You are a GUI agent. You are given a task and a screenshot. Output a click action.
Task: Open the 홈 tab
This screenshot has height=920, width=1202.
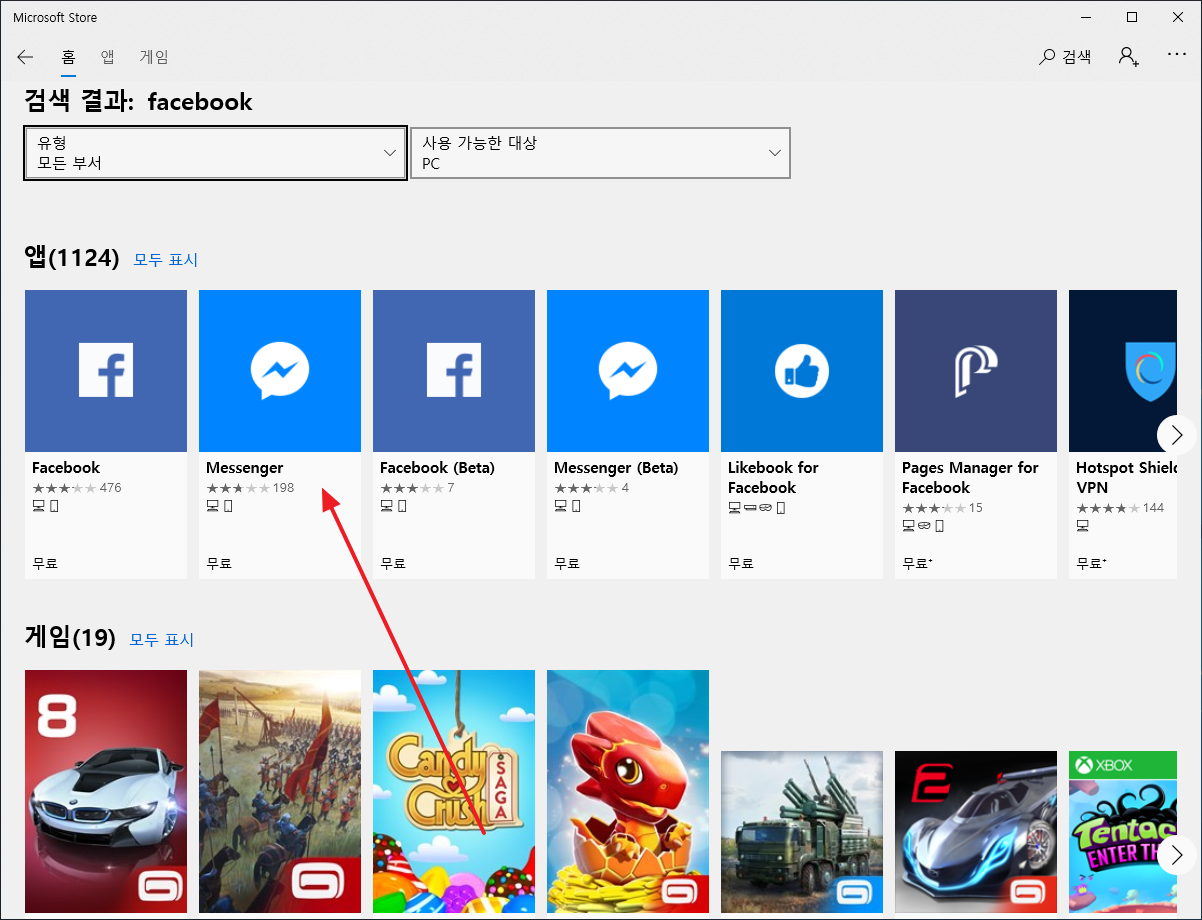pos(69,57)
